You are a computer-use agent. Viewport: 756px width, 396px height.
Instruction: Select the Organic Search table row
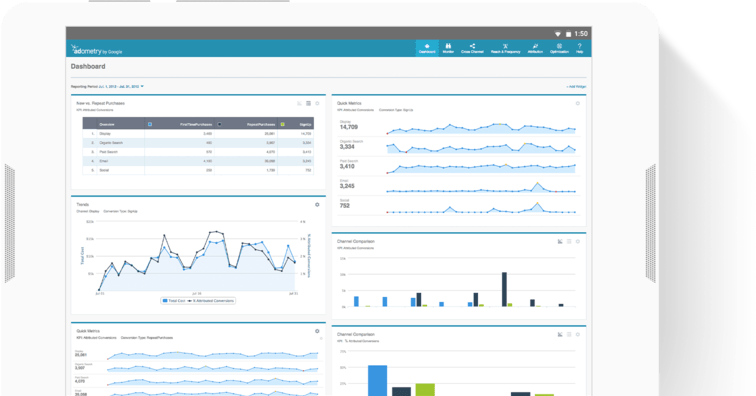coord(198,143)
